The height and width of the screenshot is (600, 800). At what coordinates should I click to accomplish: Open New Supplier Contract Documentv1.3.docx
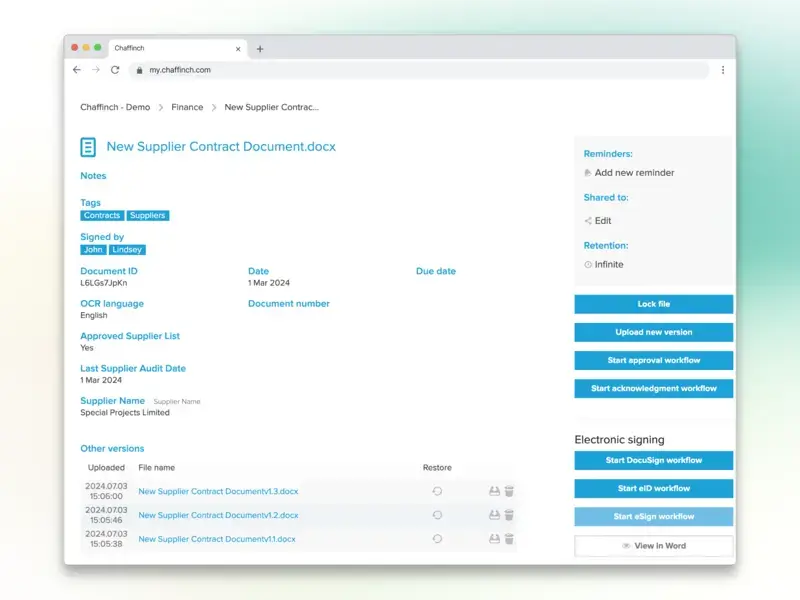click(x=218, y=491)
